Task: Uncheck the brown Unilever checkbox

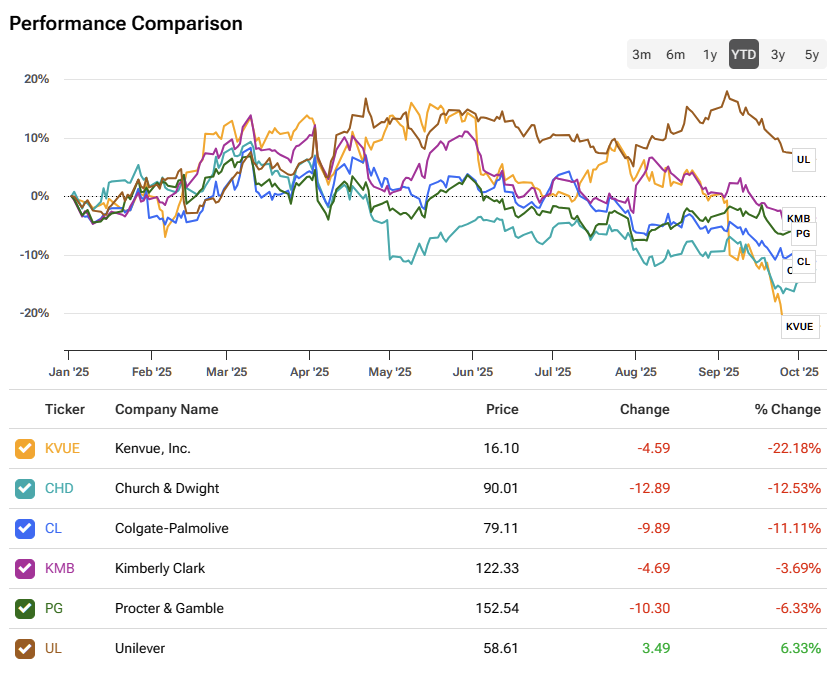Action: click(25, 648)
